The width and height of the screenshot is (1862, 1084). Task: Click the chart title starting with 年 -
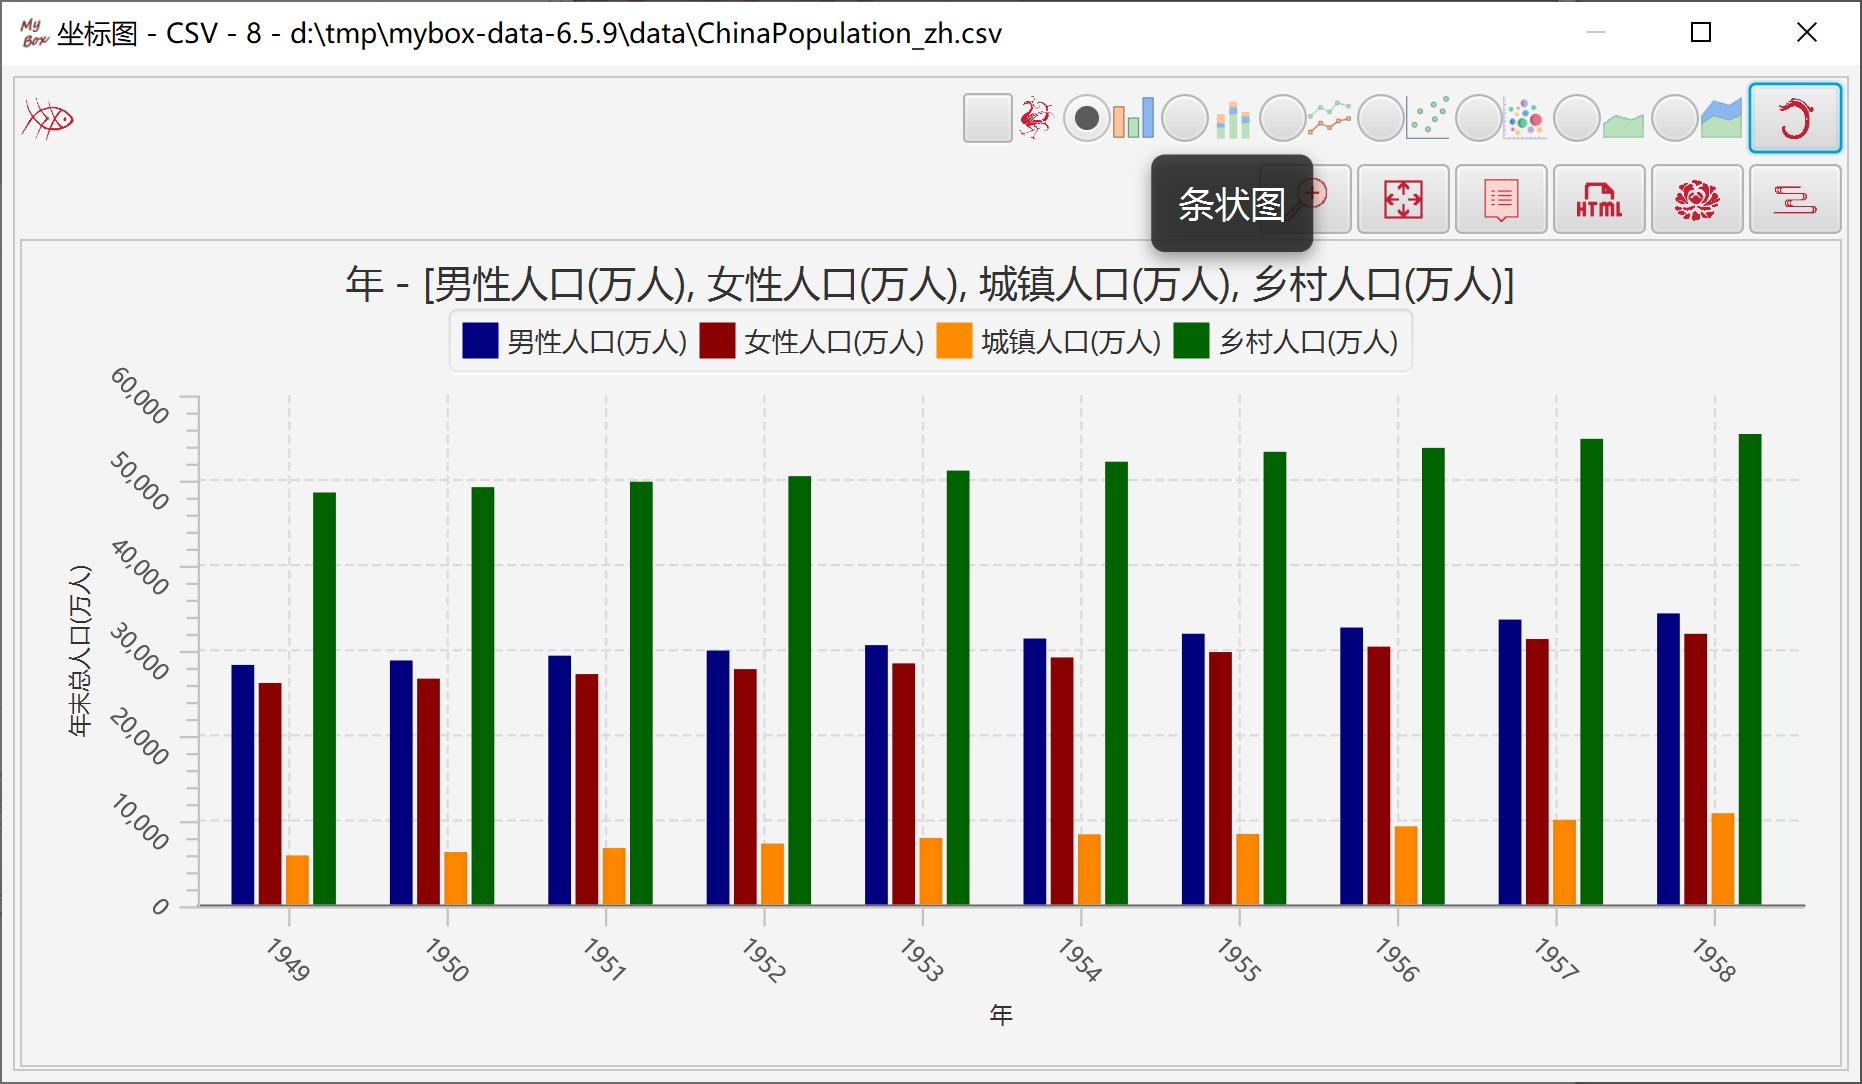930,284
